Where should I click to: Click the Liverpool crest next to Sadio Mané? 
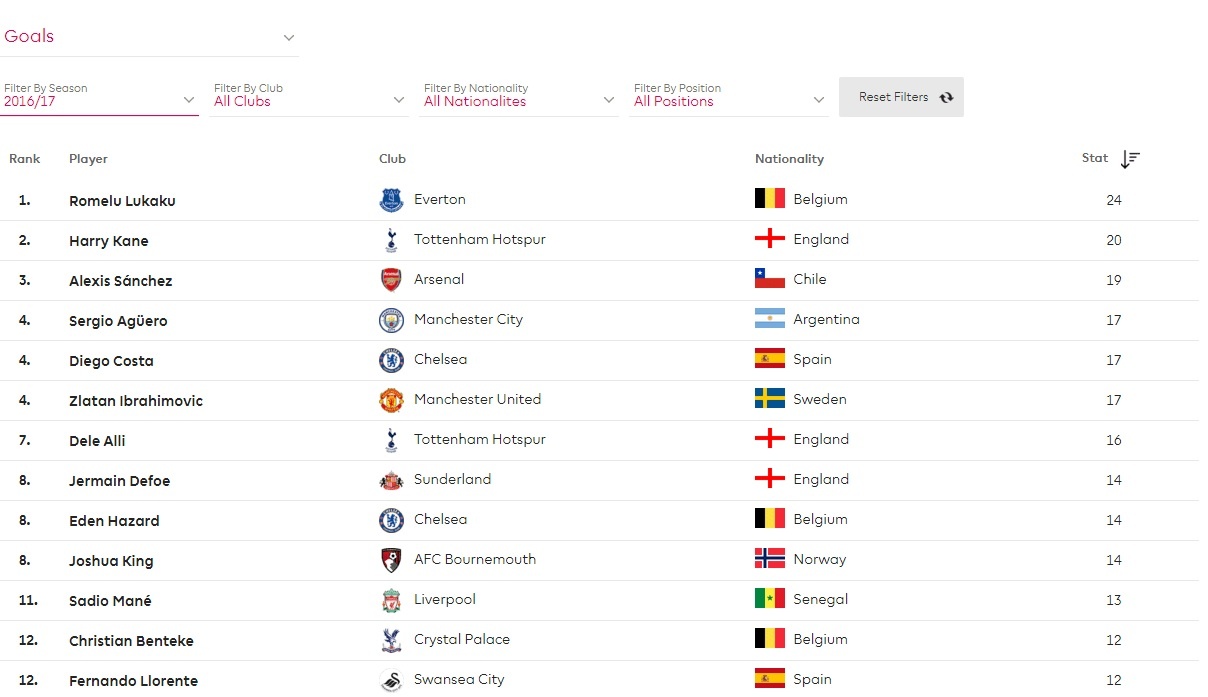tap(390, 598)
